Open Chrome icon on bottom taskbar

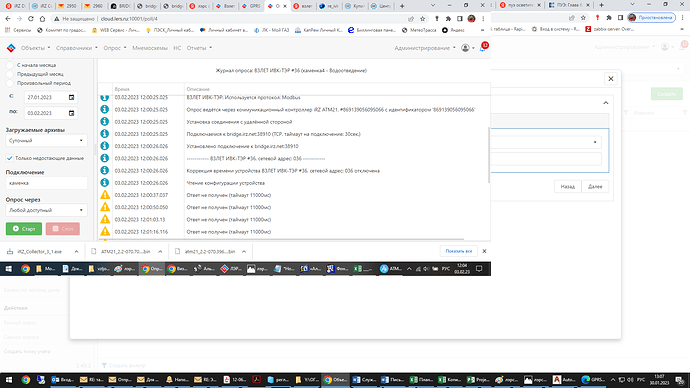click(26, 380)
